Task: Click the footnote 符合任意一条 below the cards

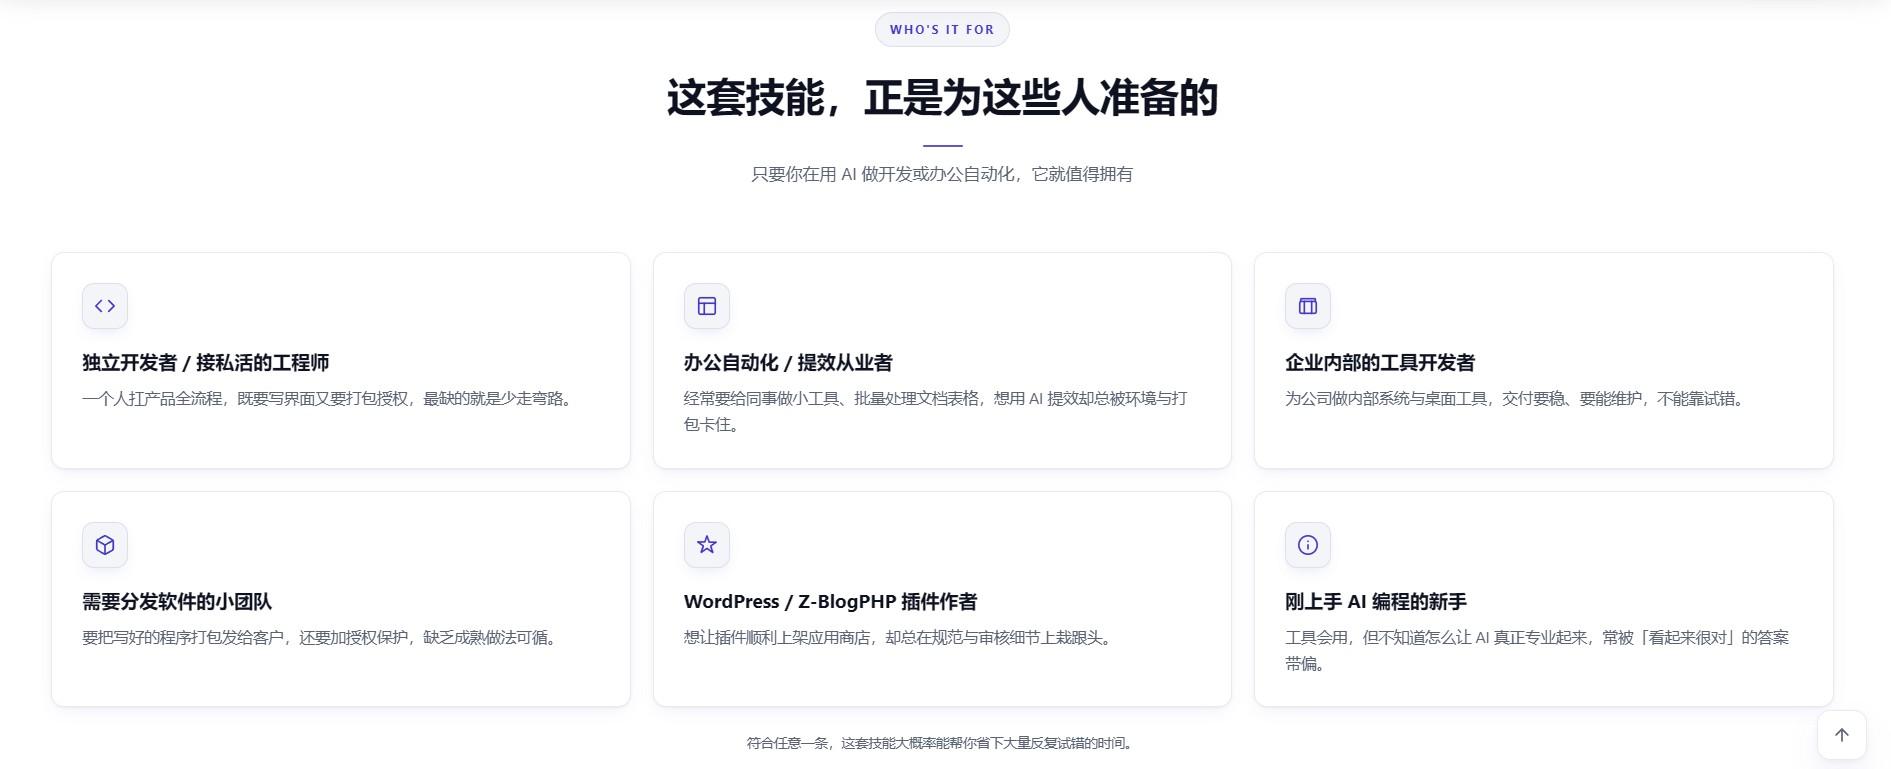Action: (x=940, y=743)
